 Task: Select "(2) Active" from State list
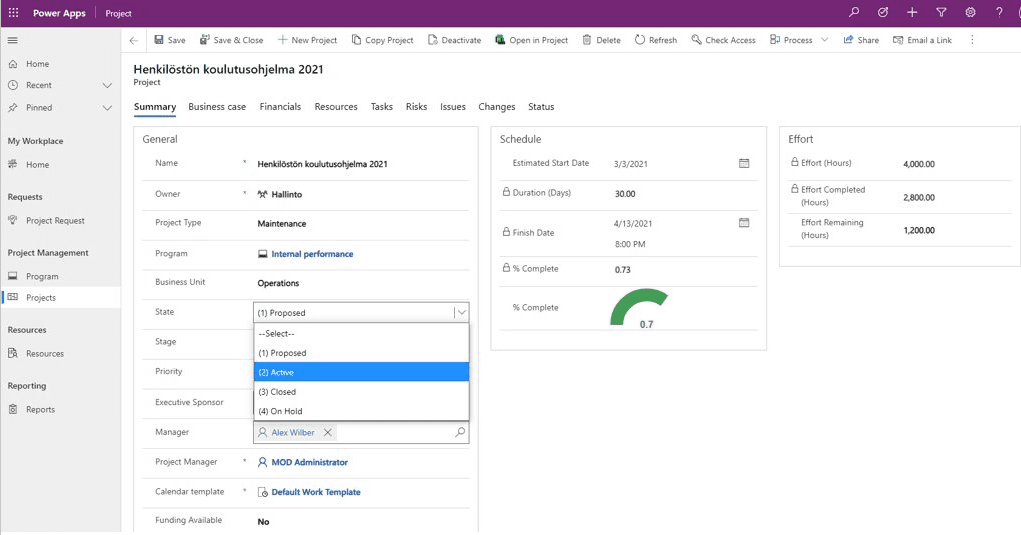click(360, 372)
